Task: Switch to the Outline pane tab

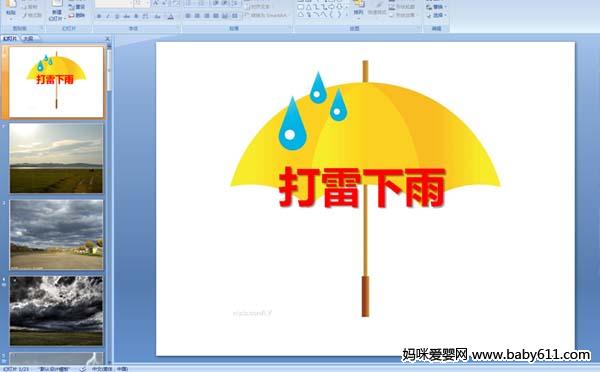Action: click(x=28, y=38)
